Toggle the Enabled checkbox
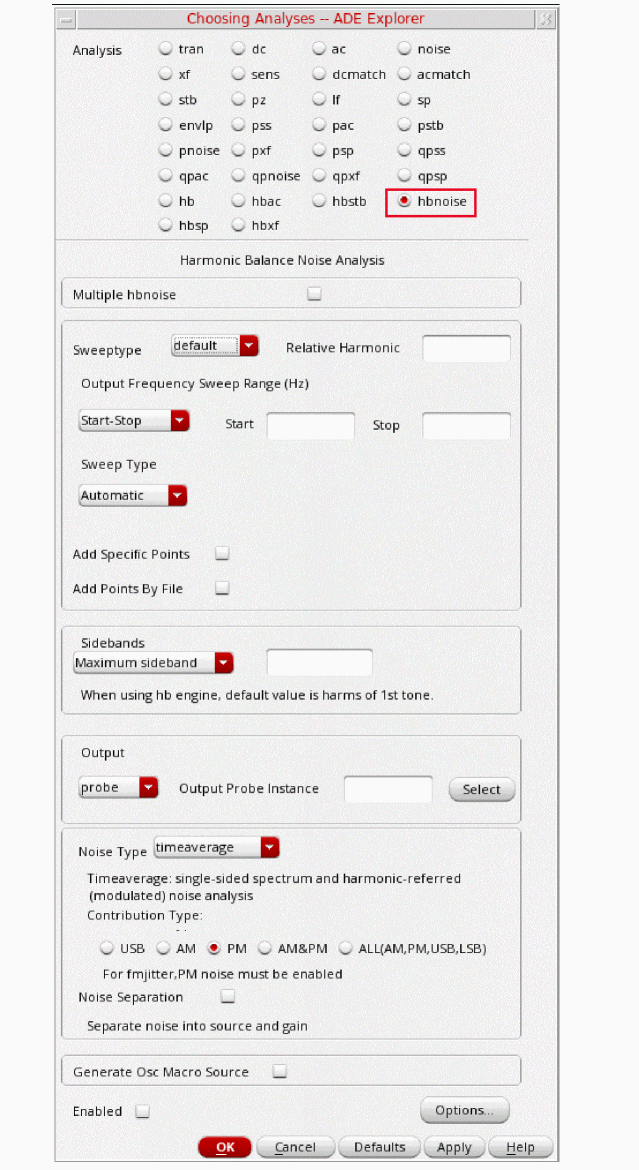Image resolution: width=639 pixels, height=1170 pixels. pos(143,1111)
